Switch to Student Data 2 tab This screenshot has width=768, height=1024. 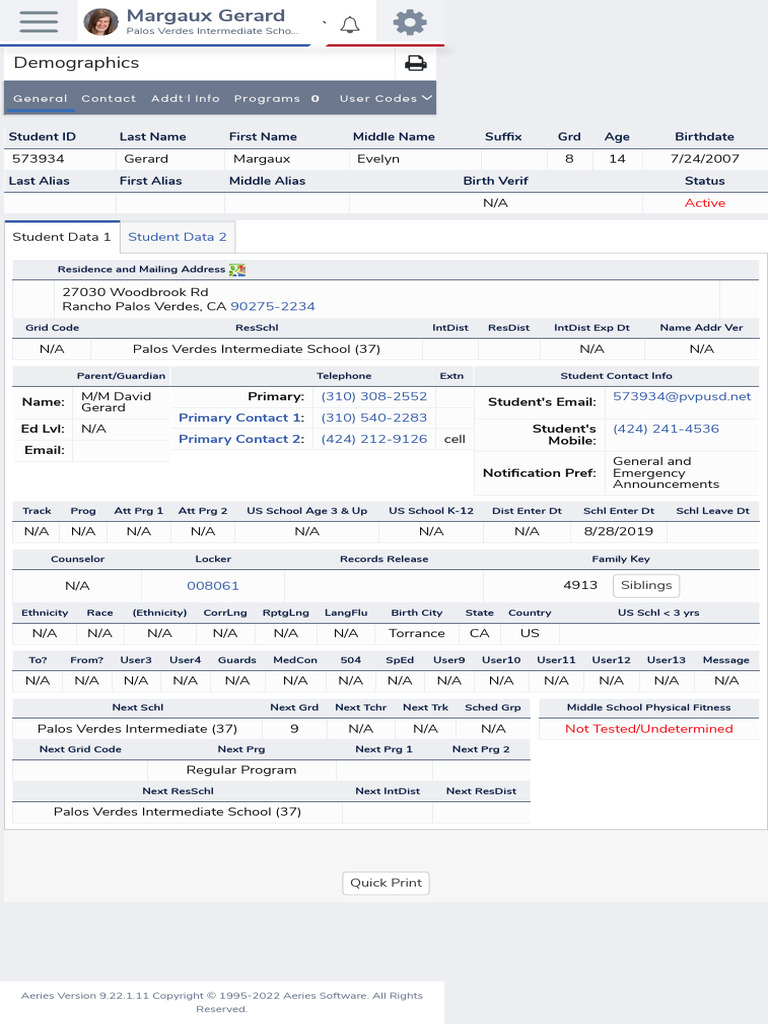[177, 237]
